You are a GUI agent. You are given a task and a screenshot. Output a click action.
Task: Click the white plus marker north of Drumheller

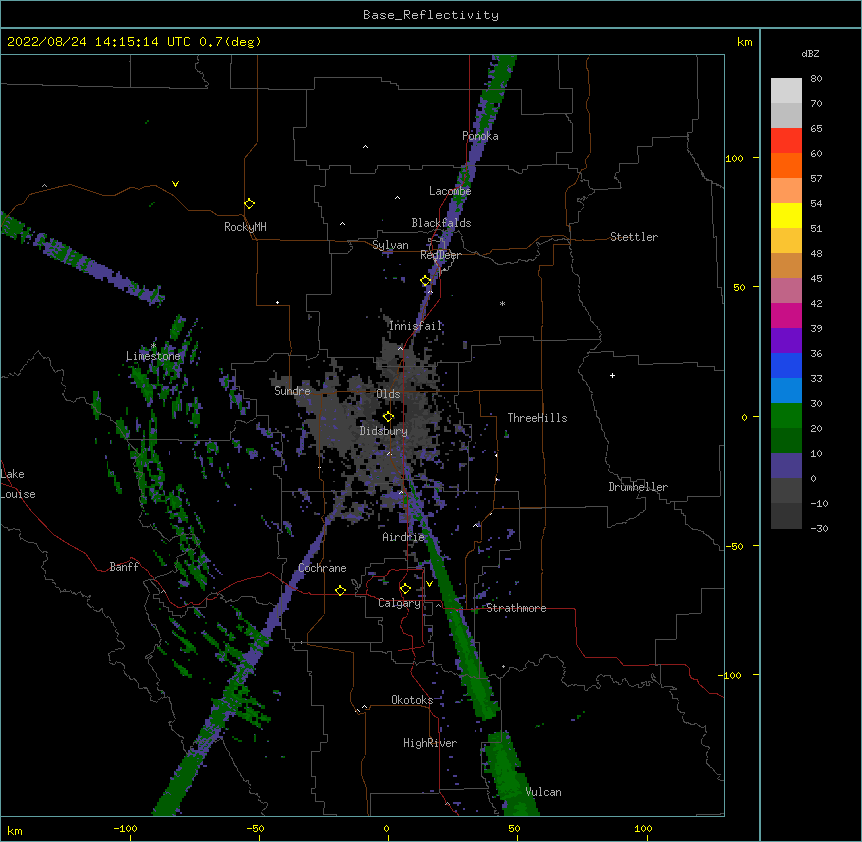click(x=612, y=375)
